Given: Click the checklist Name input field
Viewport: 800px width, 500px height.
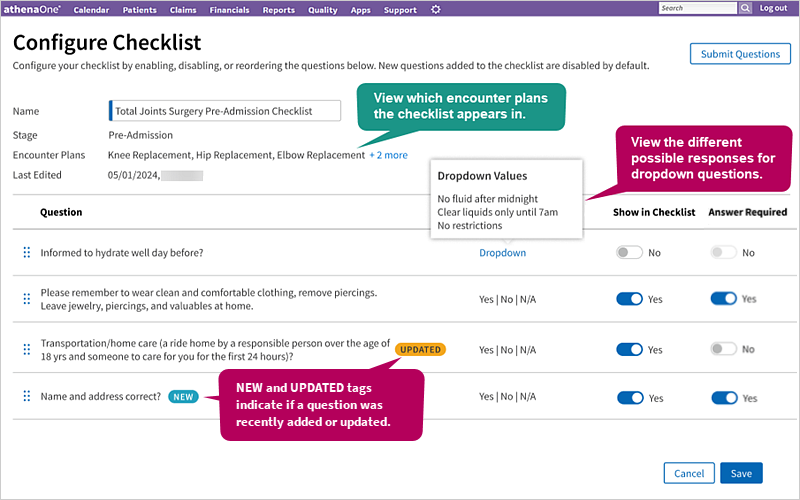Looking at the screenshot, I should [x=225, y=111].
